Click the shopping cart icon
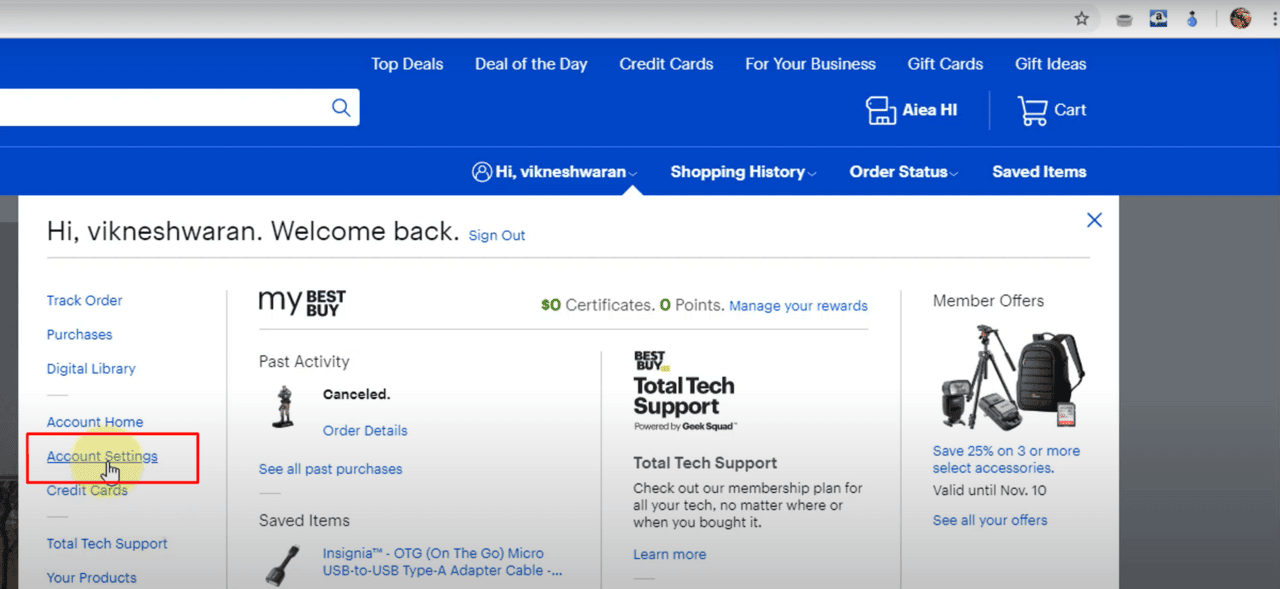Viewport: 1280px width, 589px height. (x=1032, y=110)
